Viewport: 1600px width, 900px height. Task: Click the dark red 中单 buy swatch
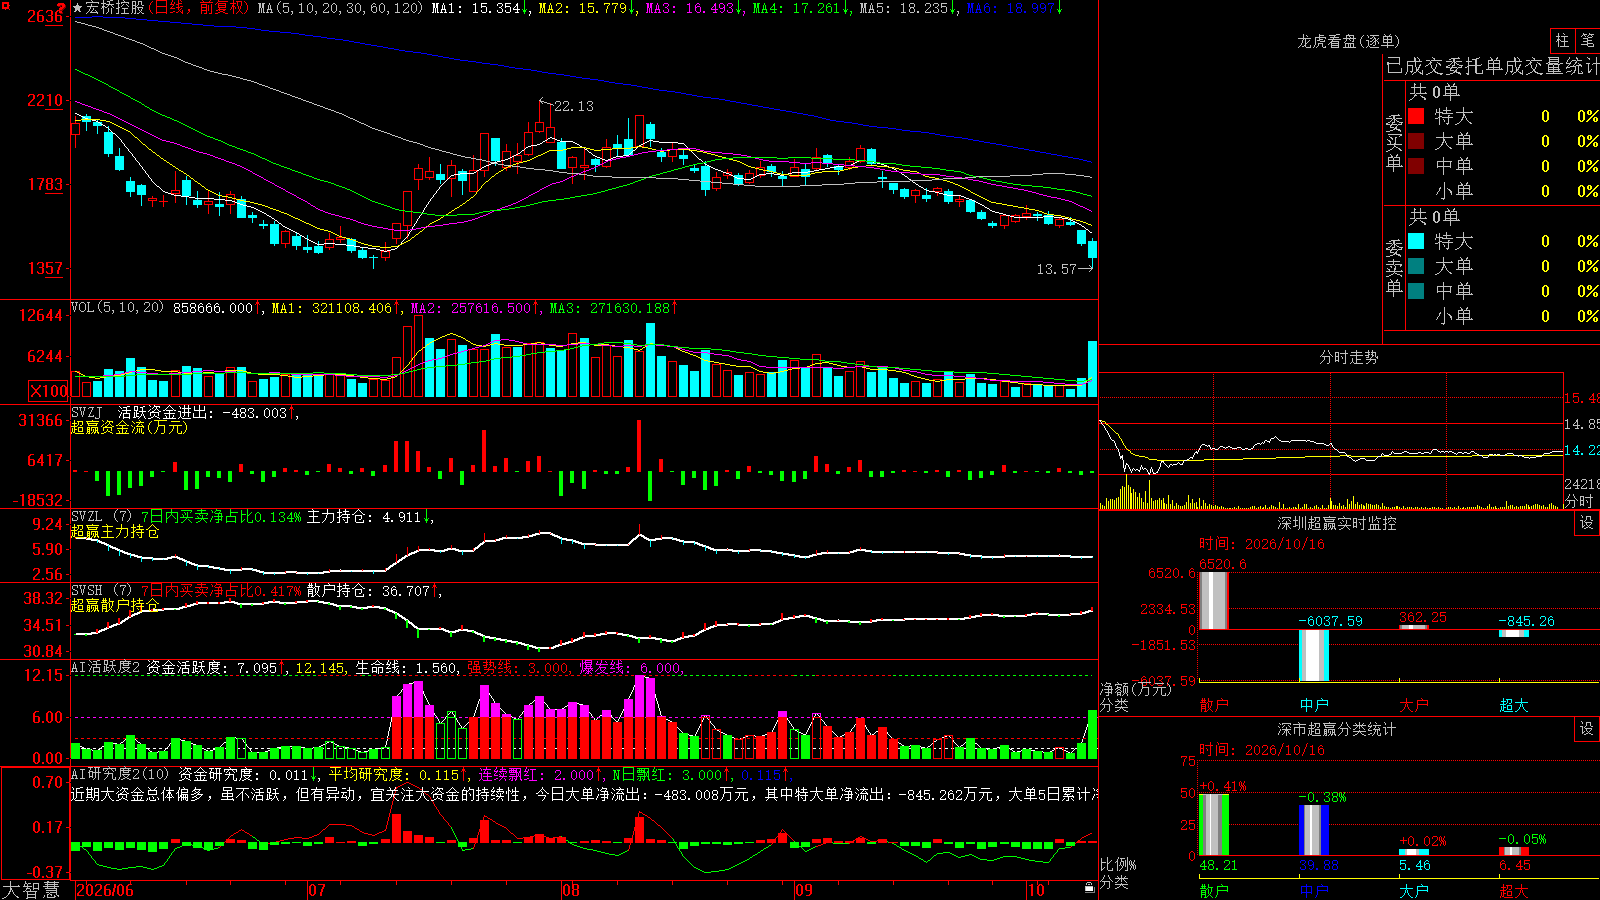point(1416,166)
